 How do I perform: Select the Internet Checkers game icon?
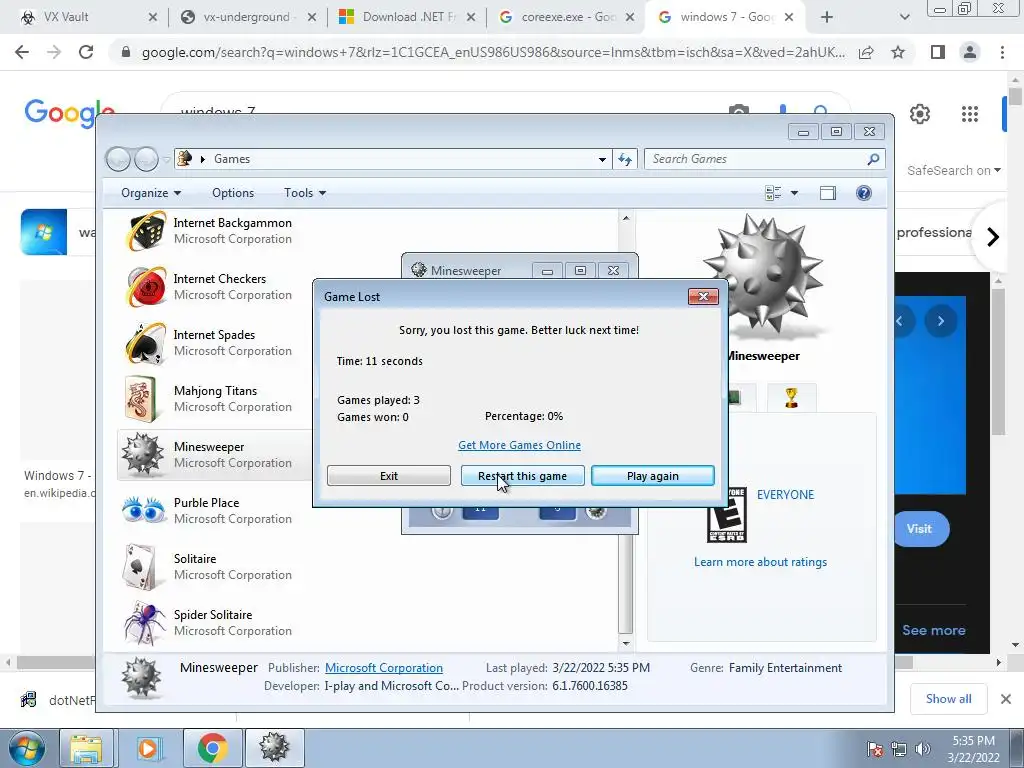pos(146,287)
